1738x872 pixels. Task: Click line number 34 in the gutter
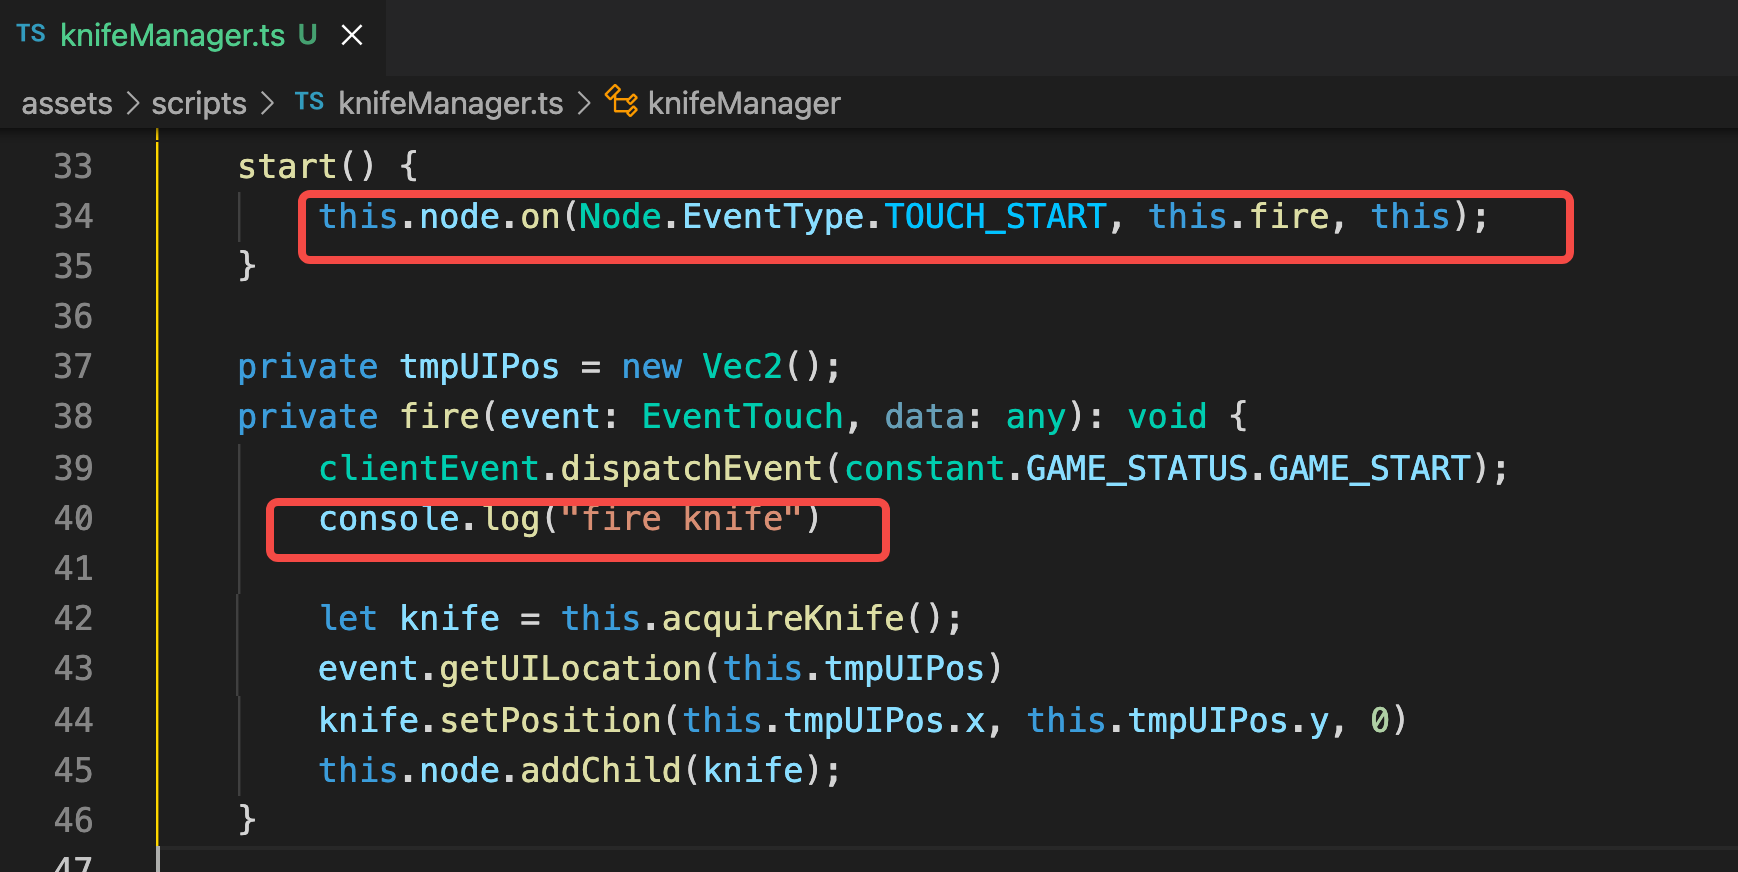click(73, 216)
